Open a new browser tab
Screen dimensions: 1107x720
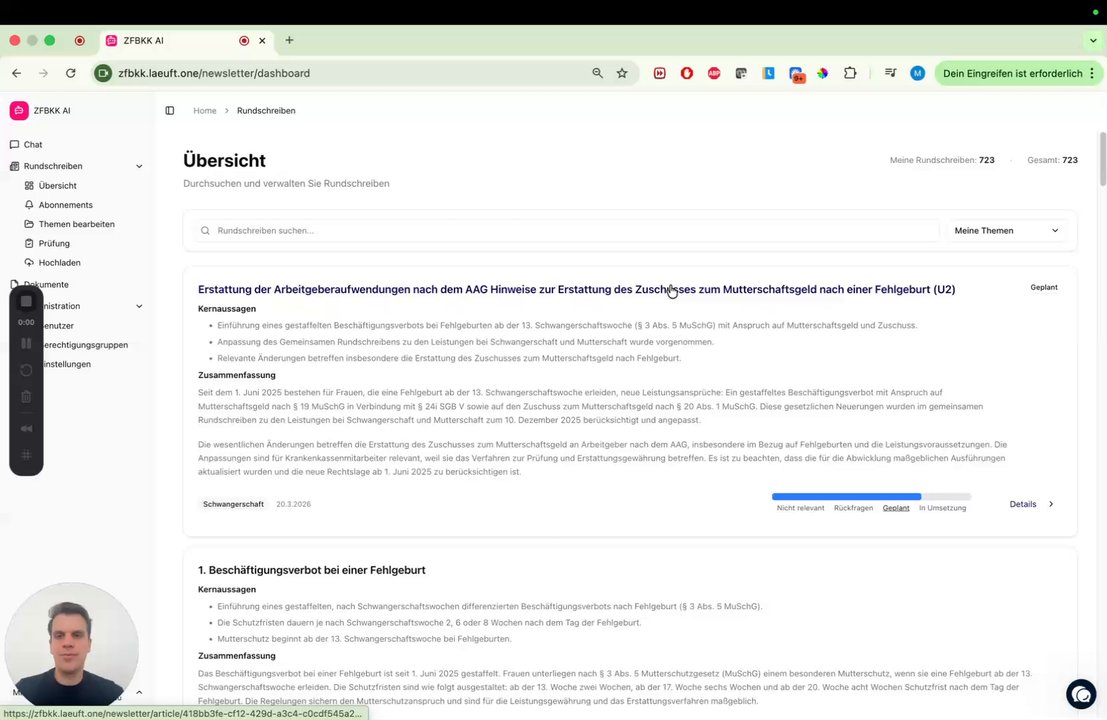pos(289,40)
